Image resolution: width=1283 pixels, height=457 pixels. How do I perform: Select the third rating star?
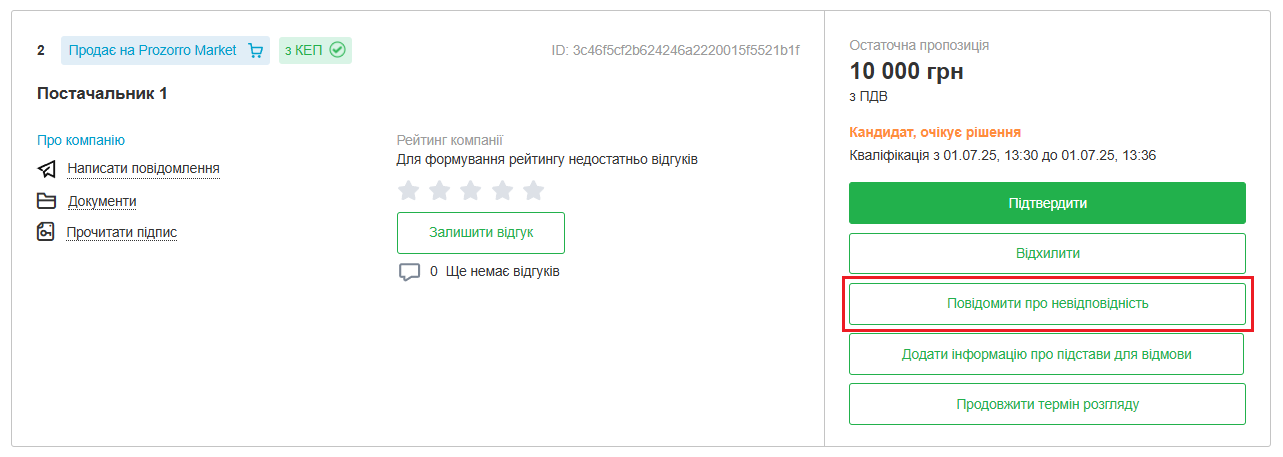471,190
